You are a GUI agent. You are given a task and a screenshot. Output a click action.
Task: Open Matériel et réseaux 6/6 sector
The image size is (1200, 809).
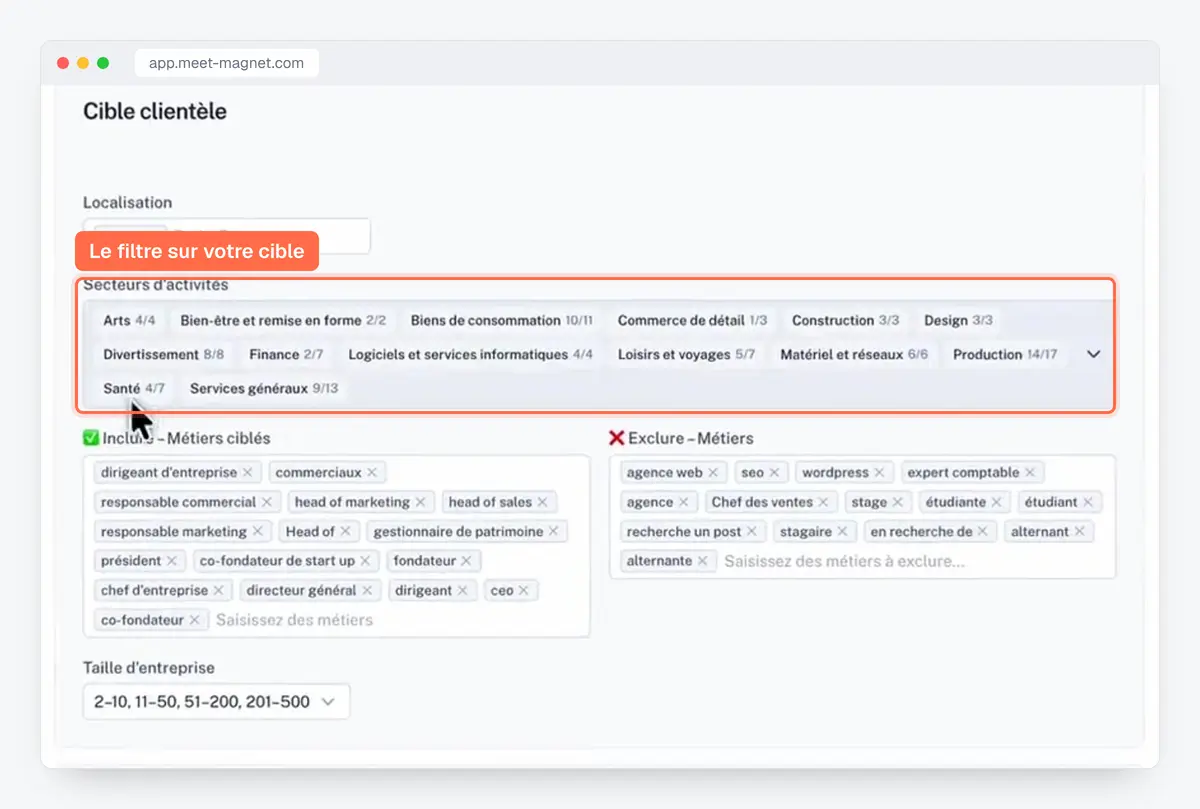(x=854, y=355)
